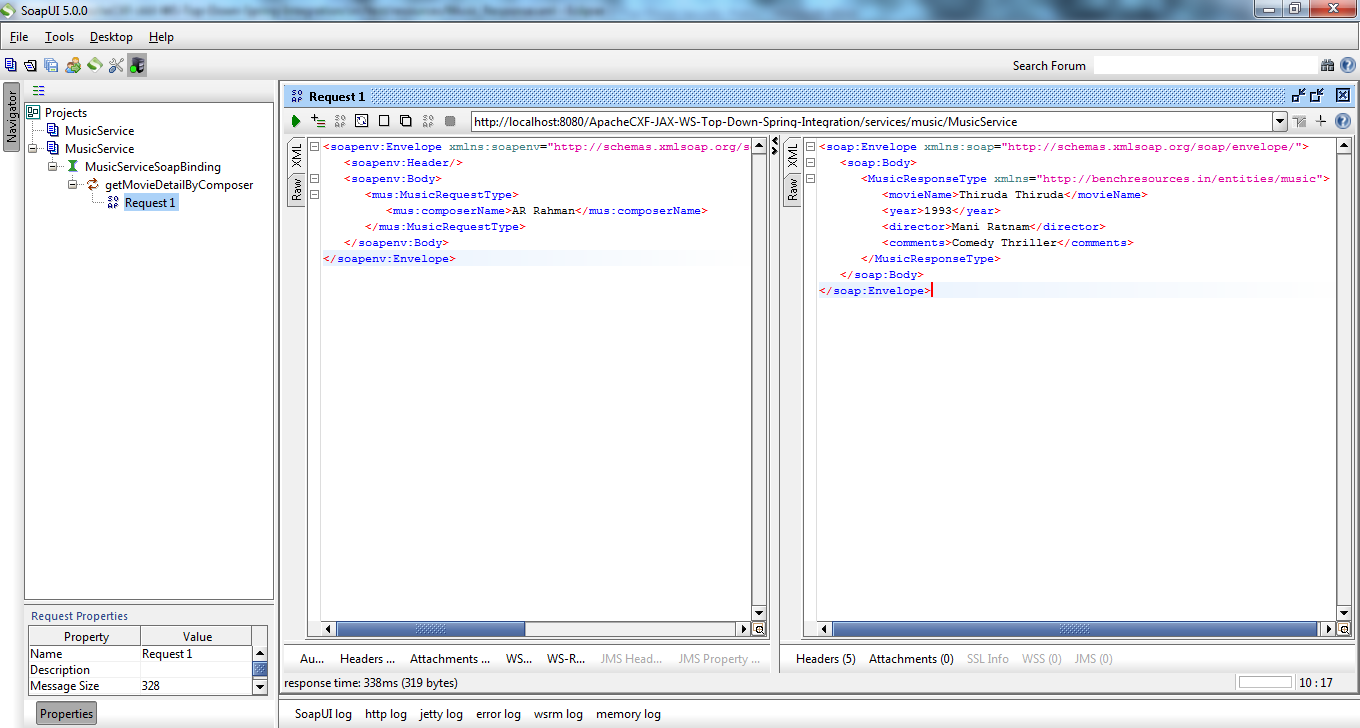Image resolution: width=1360 pixels, height=728 pixels.
Task: Open the SoapUI Preferences
Action: (115, 63)
